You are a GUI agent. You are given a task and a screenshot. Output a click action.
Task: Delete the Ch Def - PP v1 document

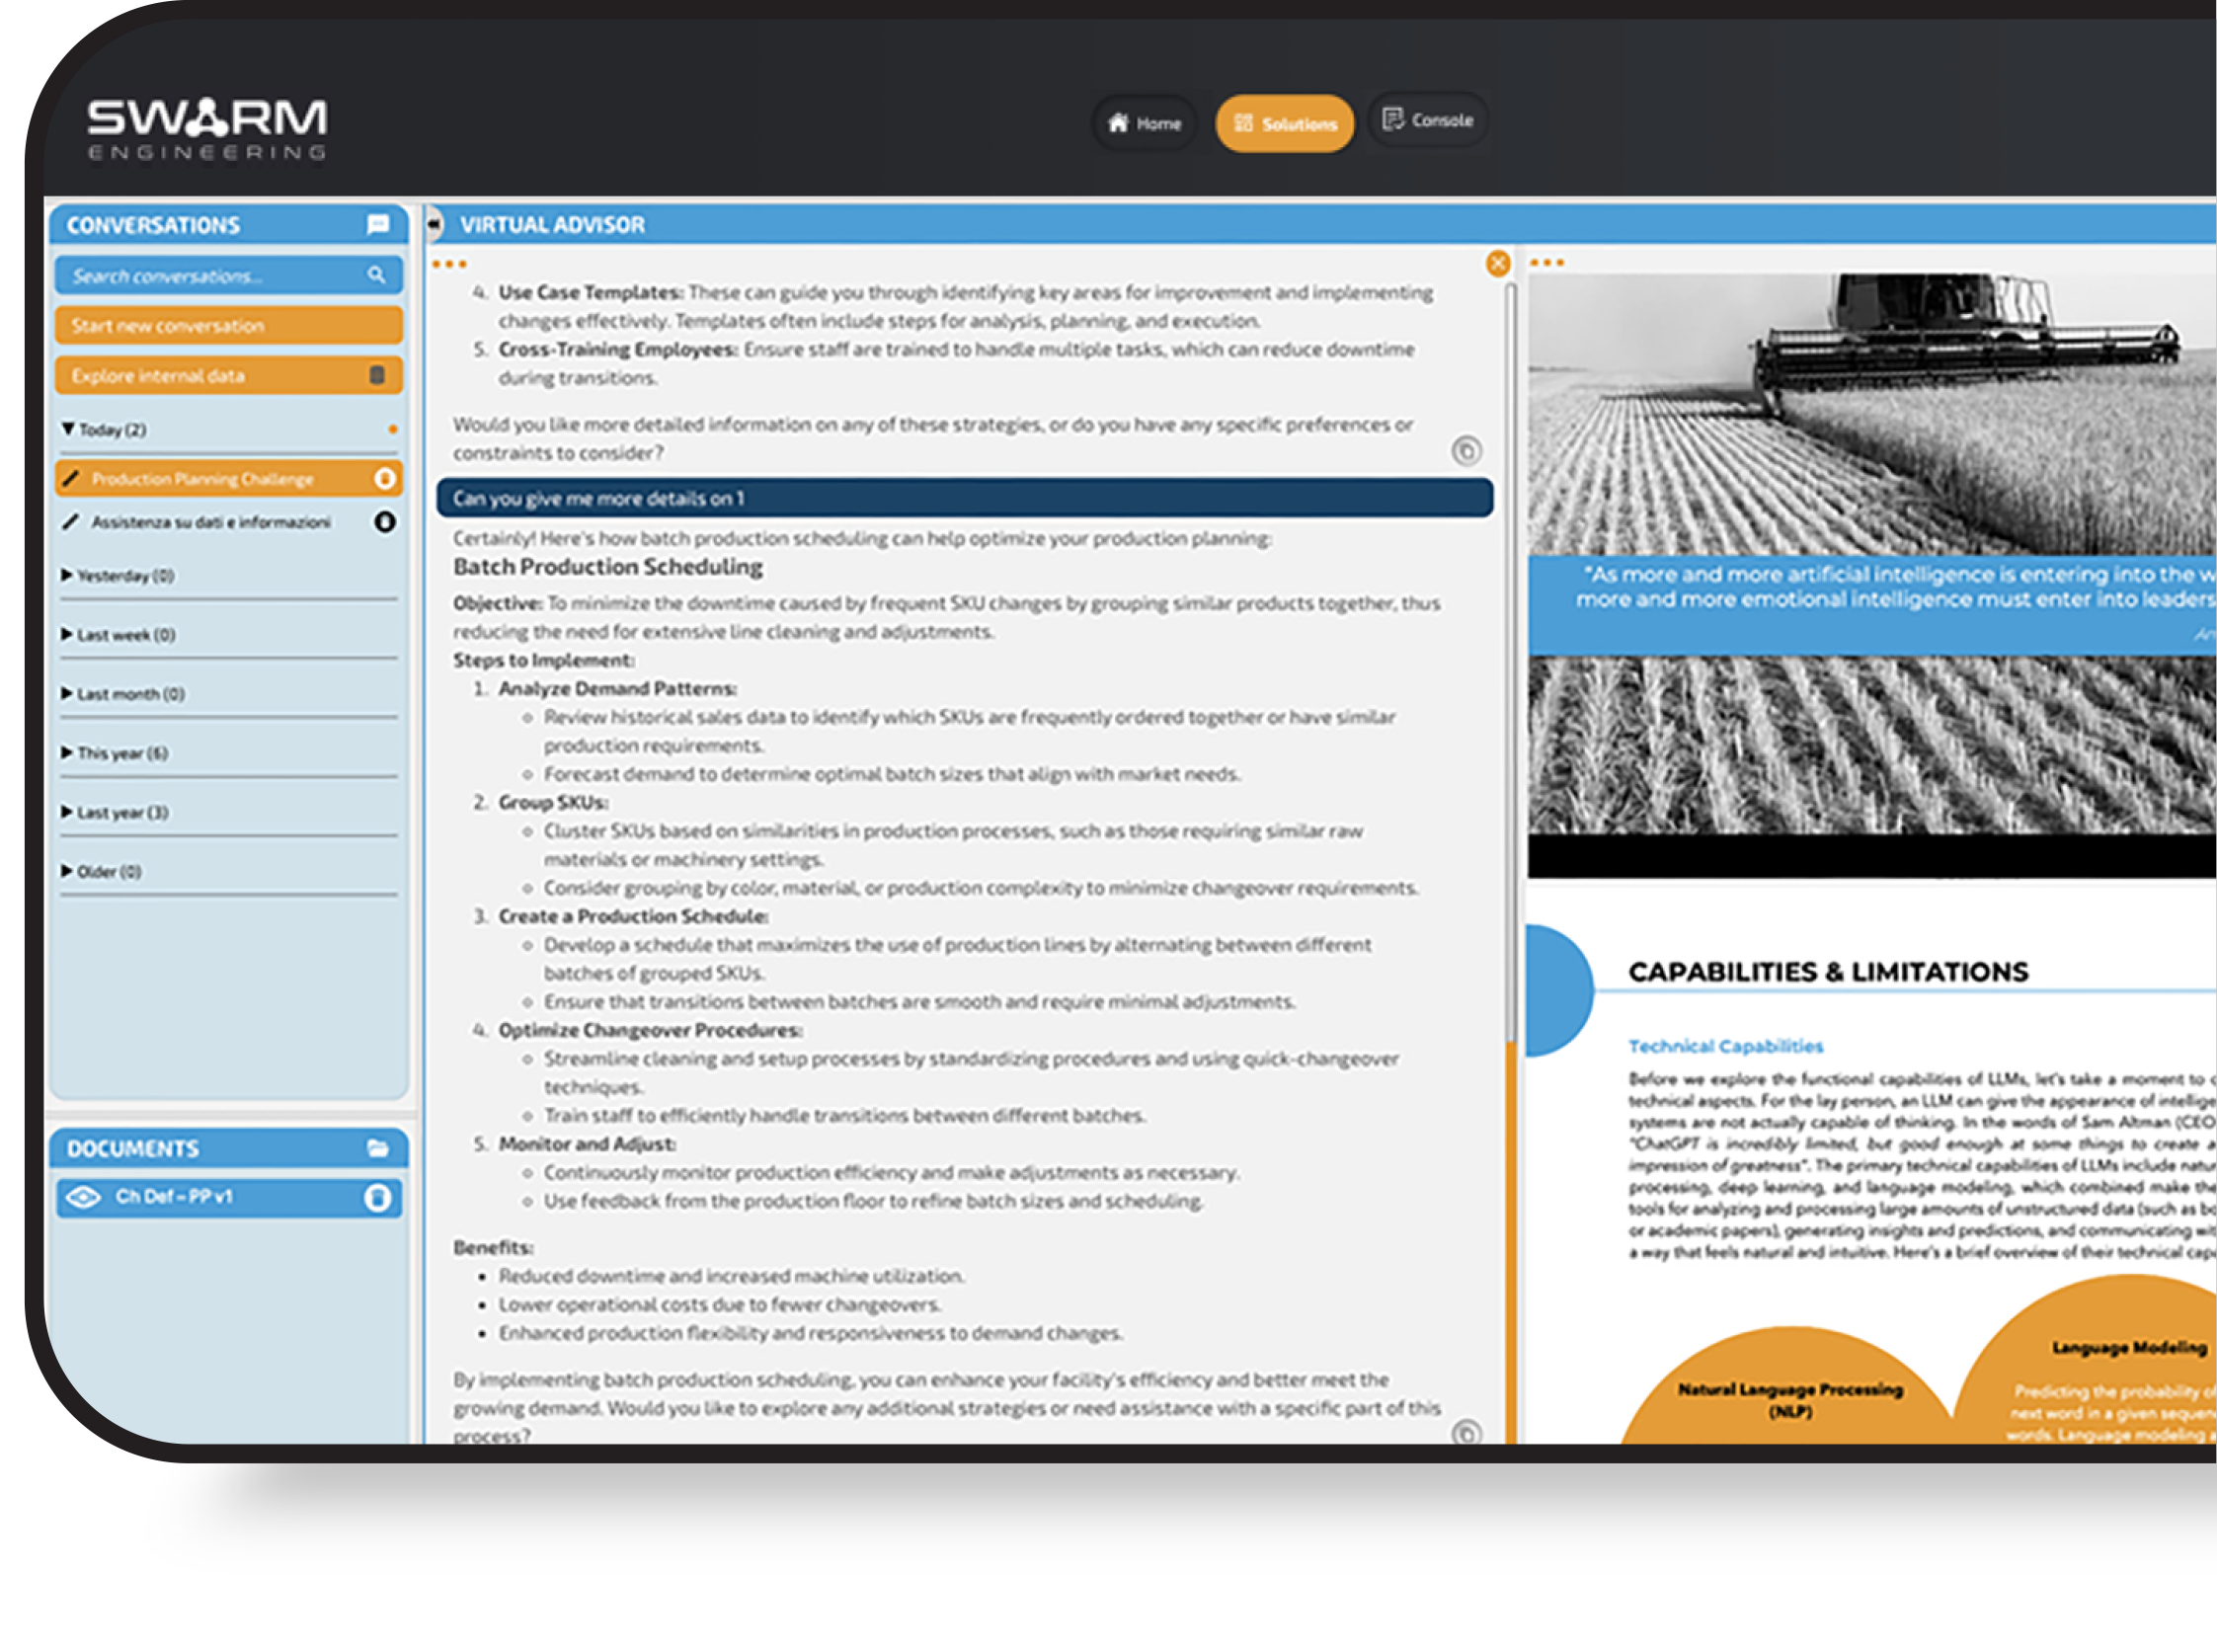(x=378, y=1197)
